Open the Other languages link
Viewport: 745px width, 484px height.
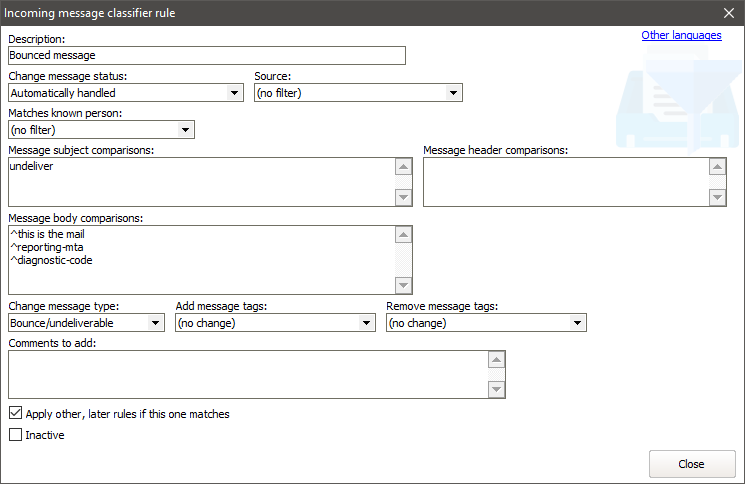[x=680, y=35]
